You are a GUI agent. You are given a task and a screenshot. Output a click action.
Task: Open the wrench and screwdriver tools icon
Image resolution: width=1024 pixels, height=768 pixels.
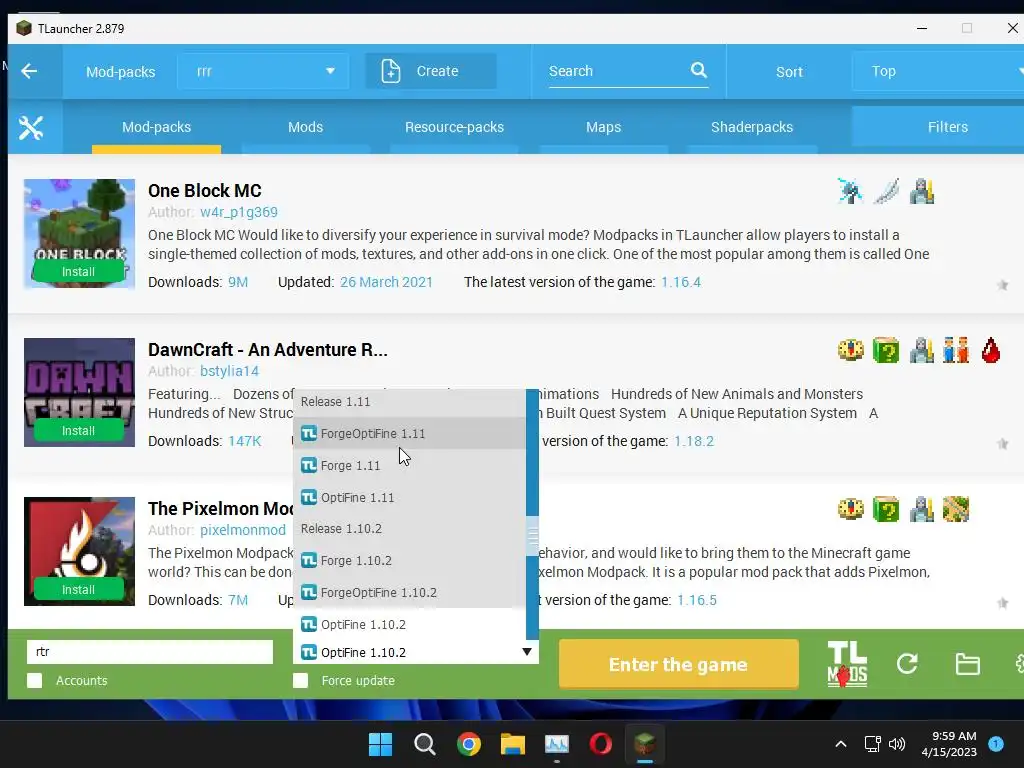[x=31, y=127]
